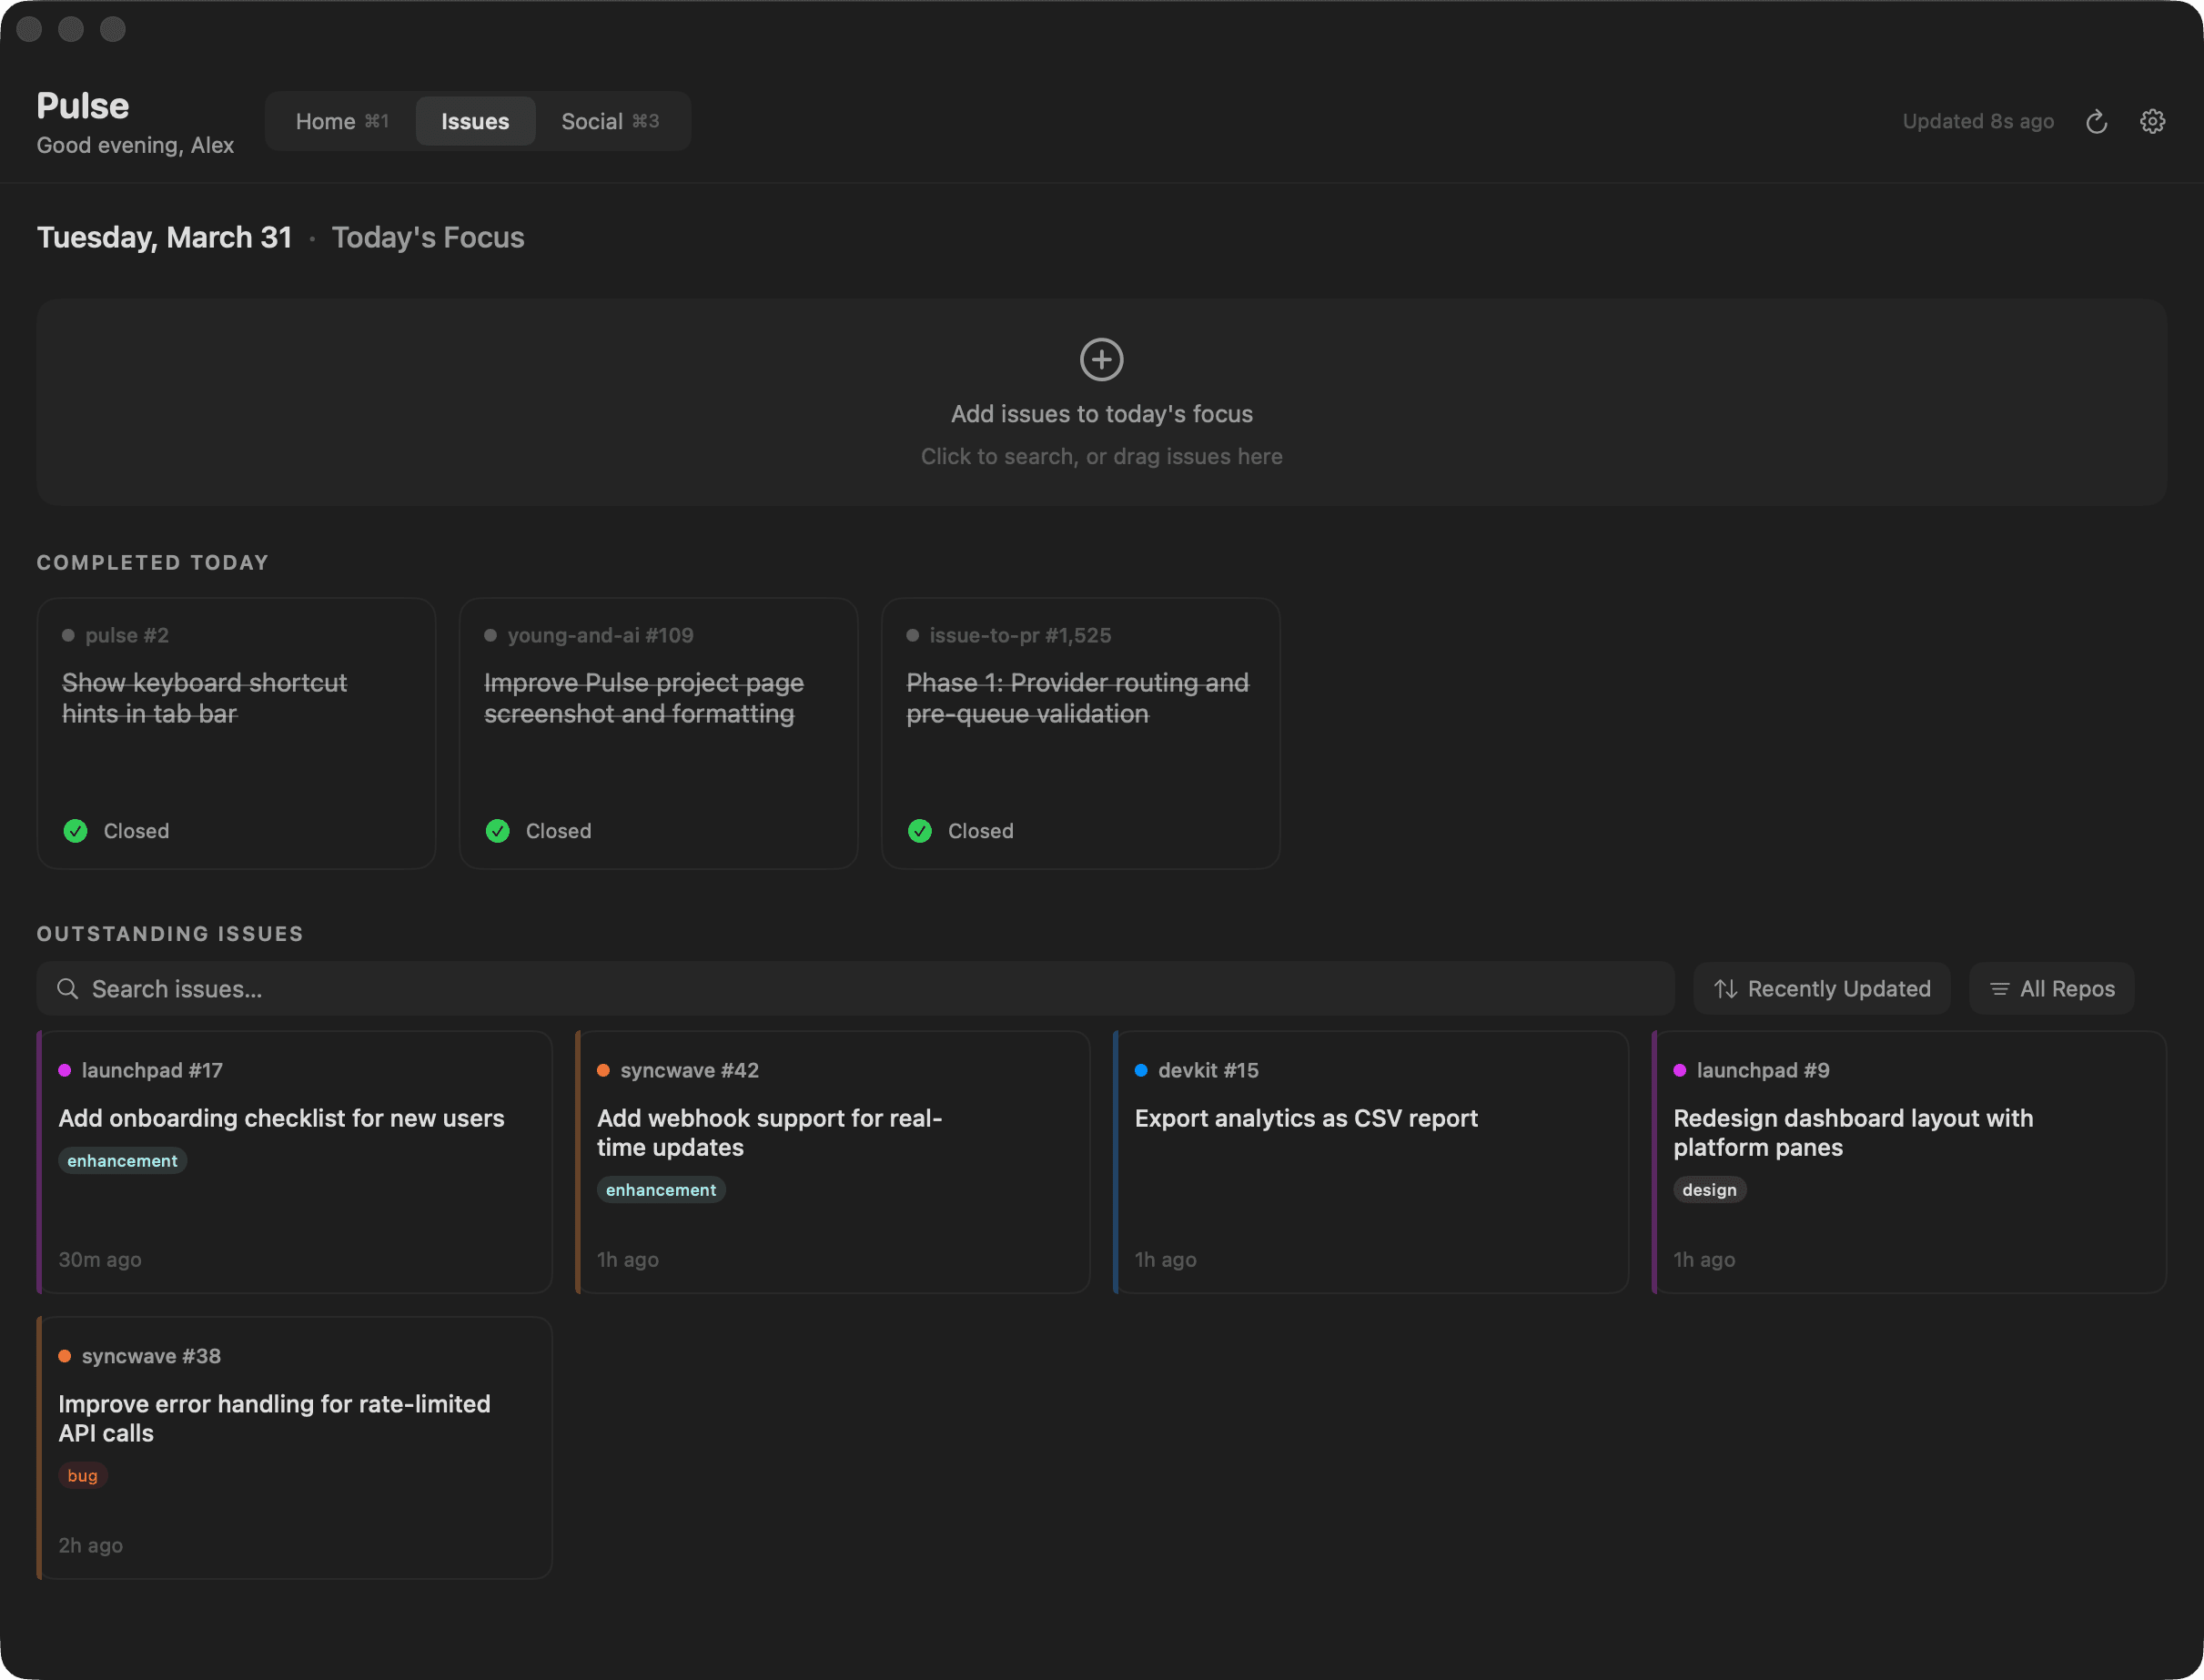
Task: Click the 'Today's Focus' heading
Action: 427,237
